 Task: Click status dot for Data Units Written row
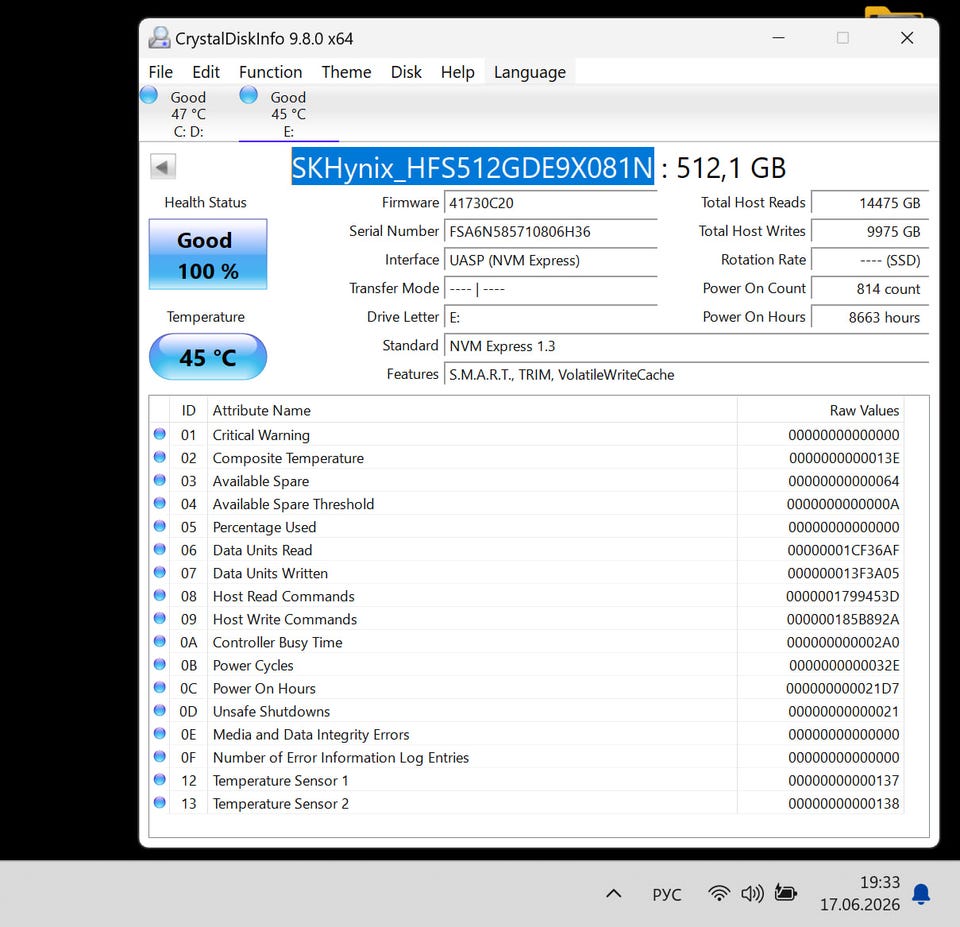pos(160,572)
